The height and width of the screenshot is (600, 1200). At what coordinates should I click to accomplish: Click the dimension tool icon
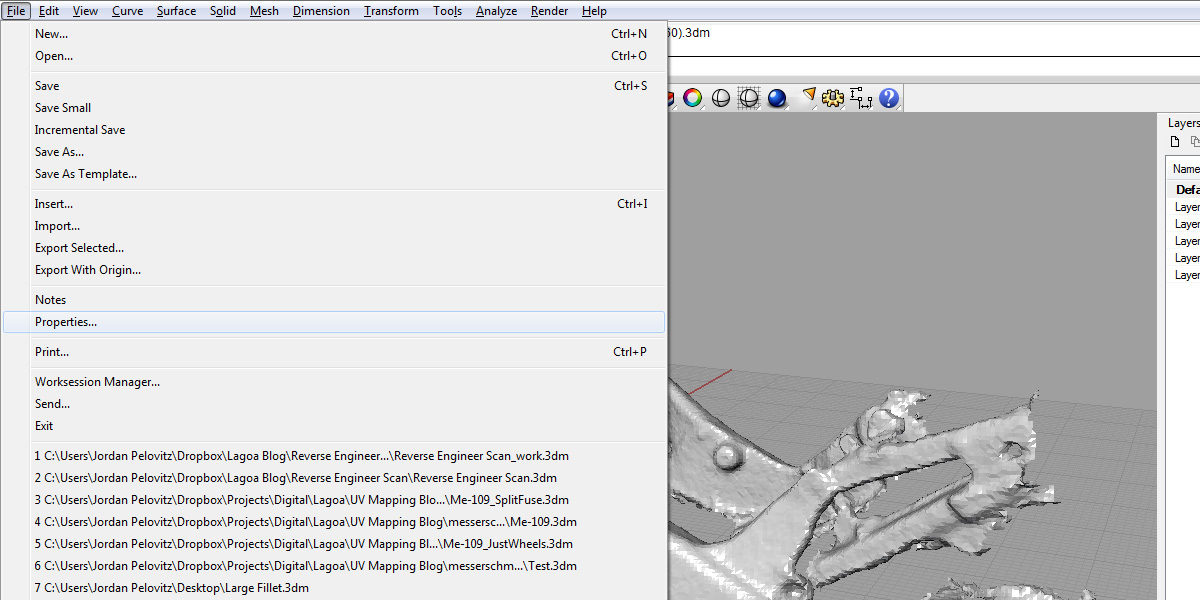coord(861,98)
